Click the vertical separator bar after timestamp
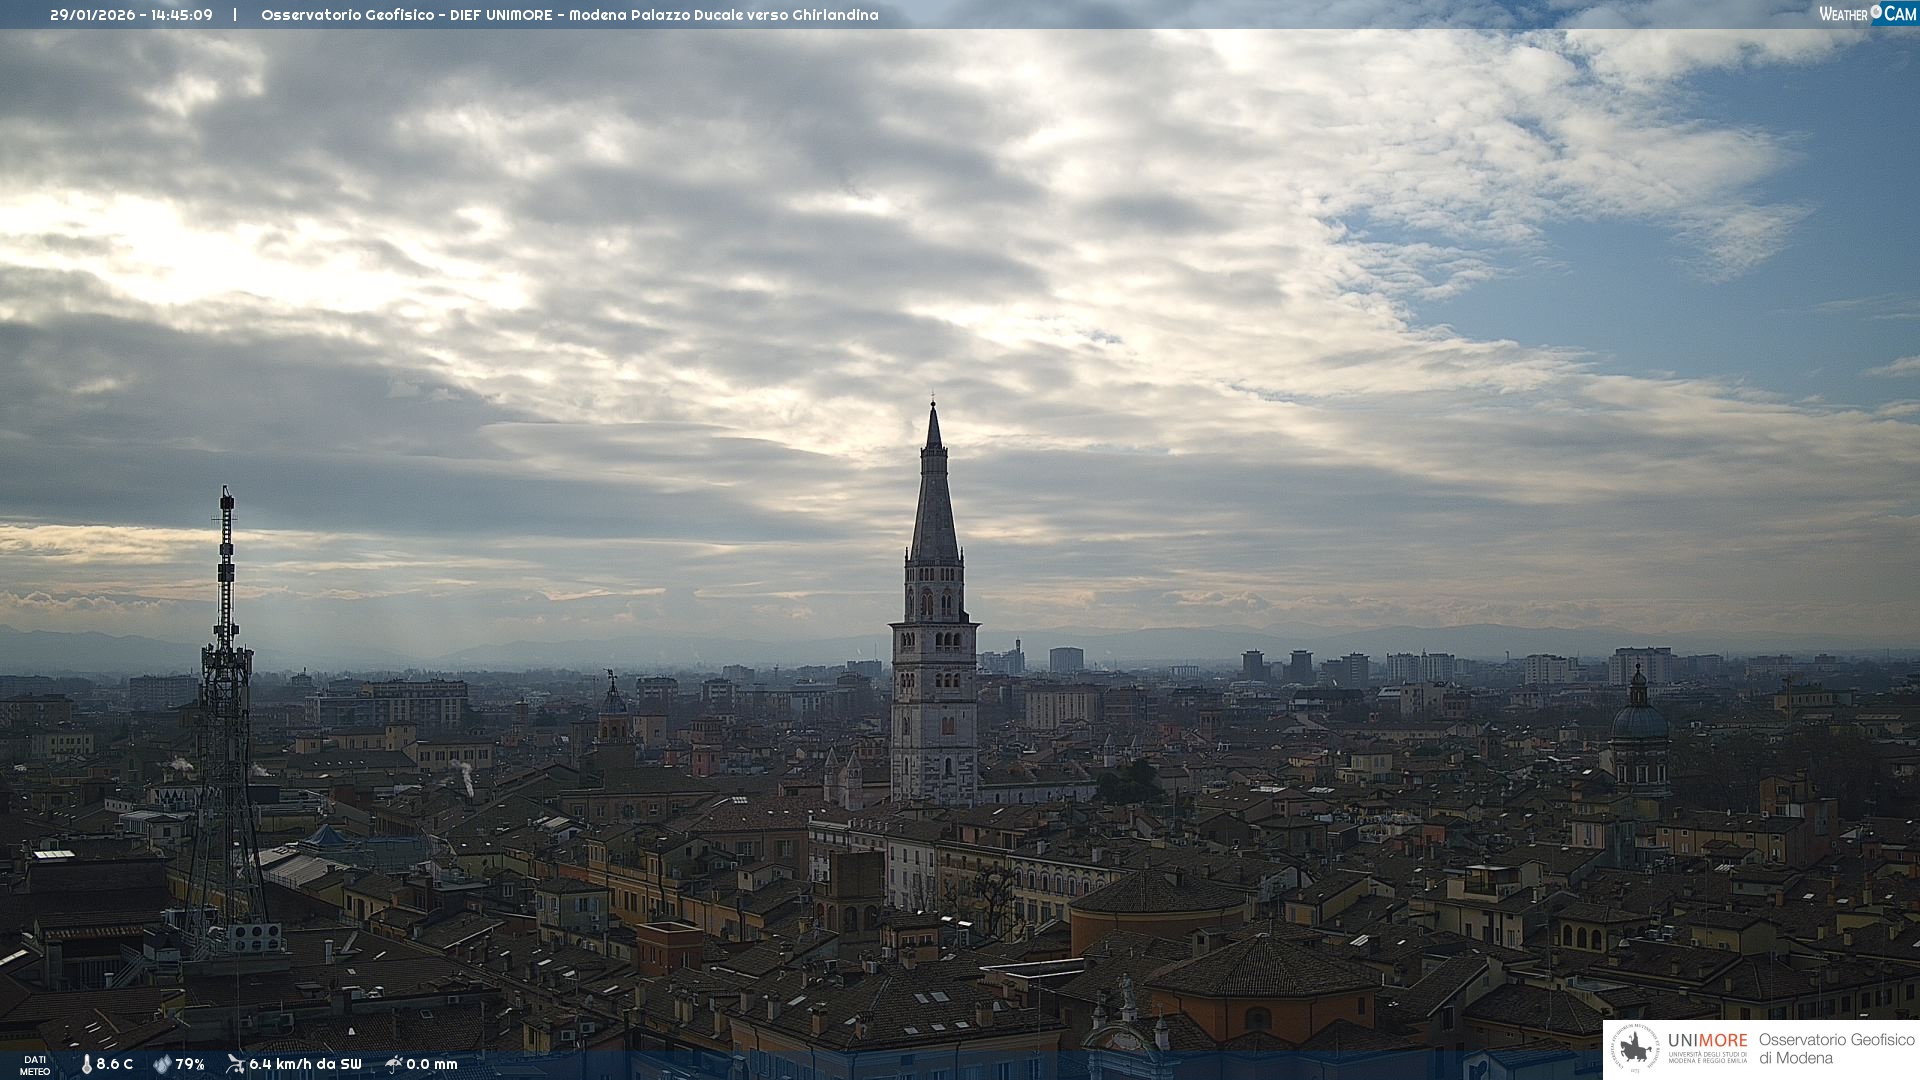1920x1080 pixels. point(235,15)
